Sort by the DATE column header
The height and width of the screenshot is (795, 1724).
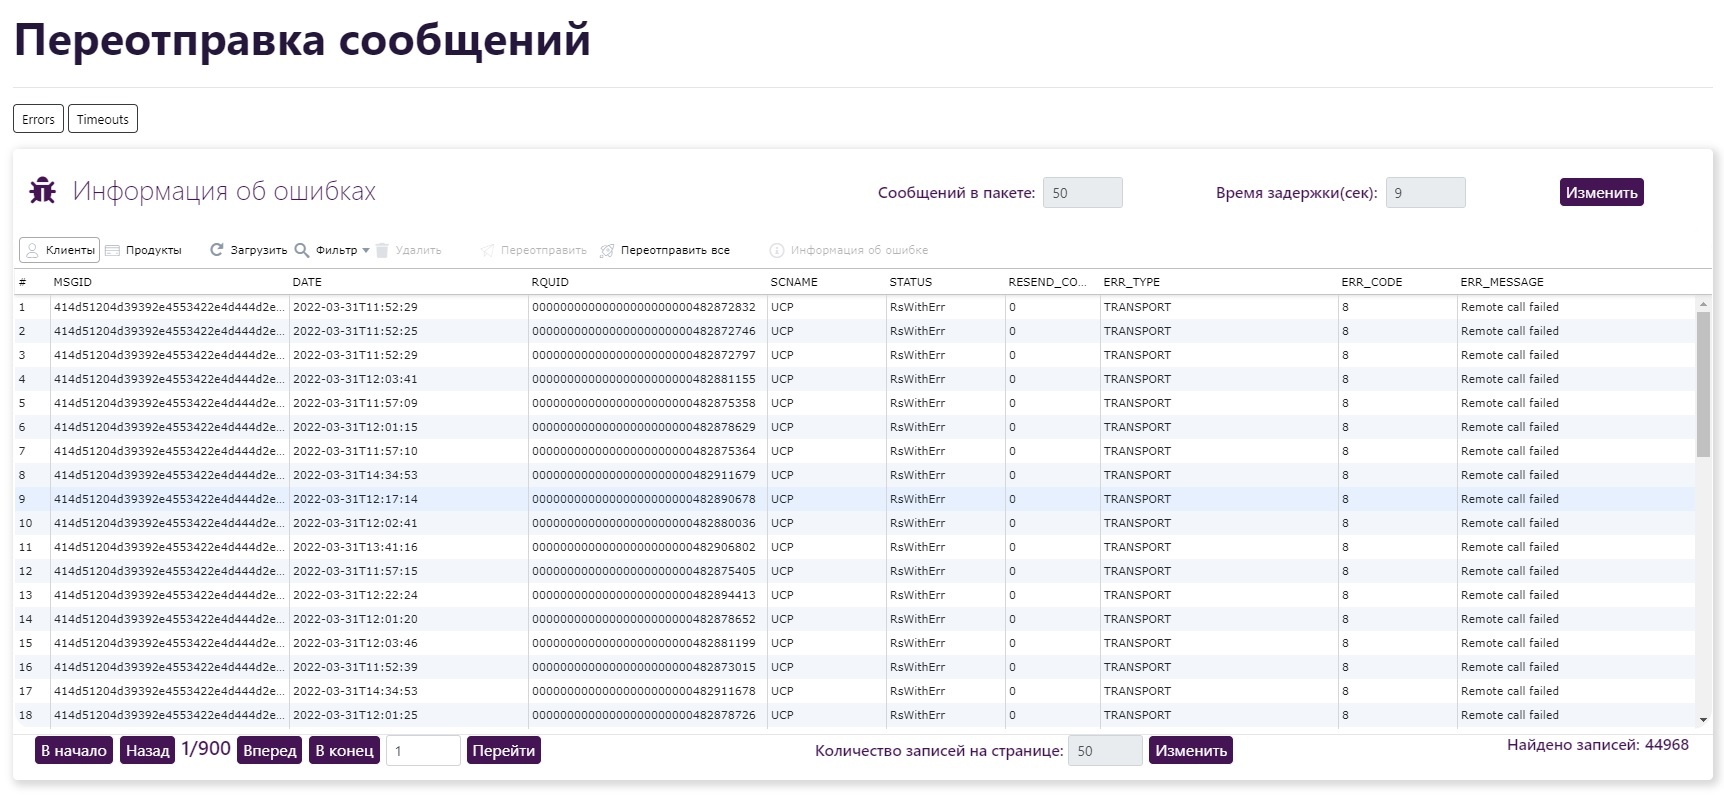tap(307, 282)
